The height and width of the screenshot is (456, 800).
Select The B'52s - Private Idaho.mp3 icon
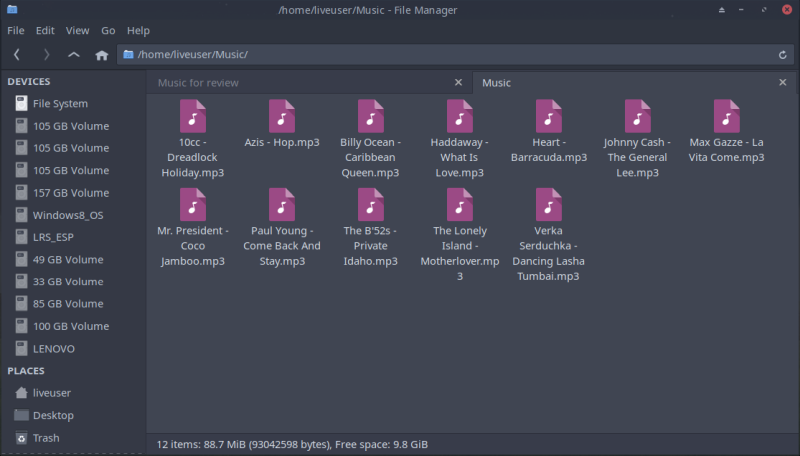coord(370,205)
